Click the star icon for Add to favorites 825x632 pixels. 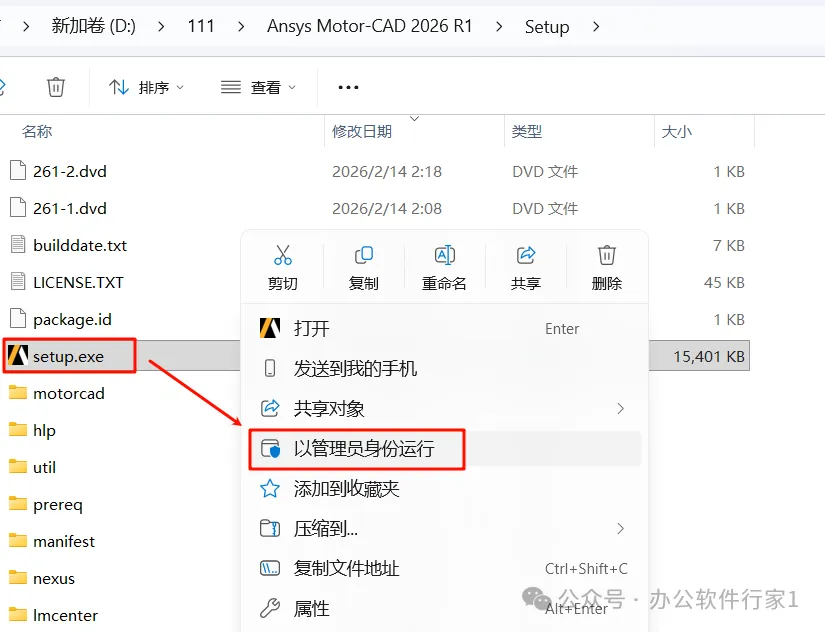click(270, 488)
